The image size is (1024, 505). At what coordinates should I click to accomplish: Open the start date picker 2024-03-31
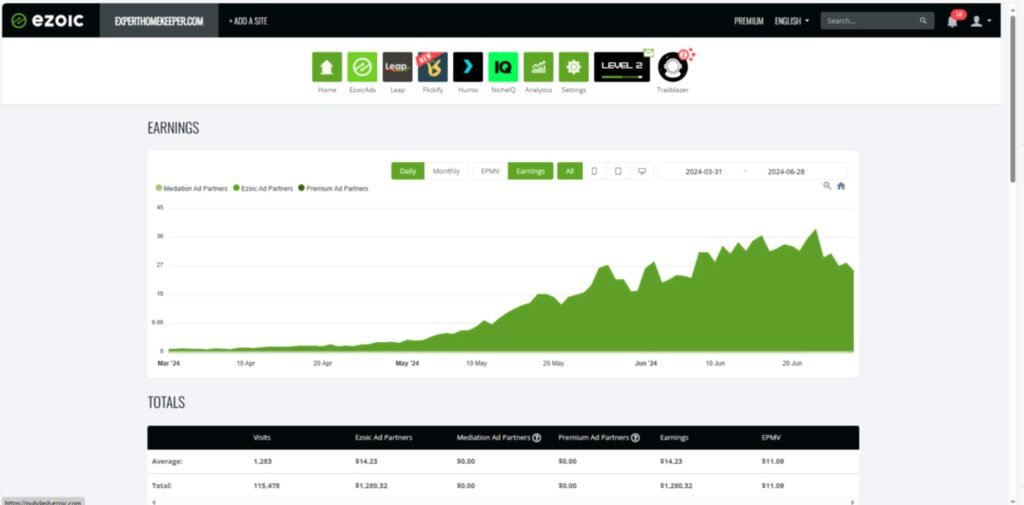click(x=703, y=171)
